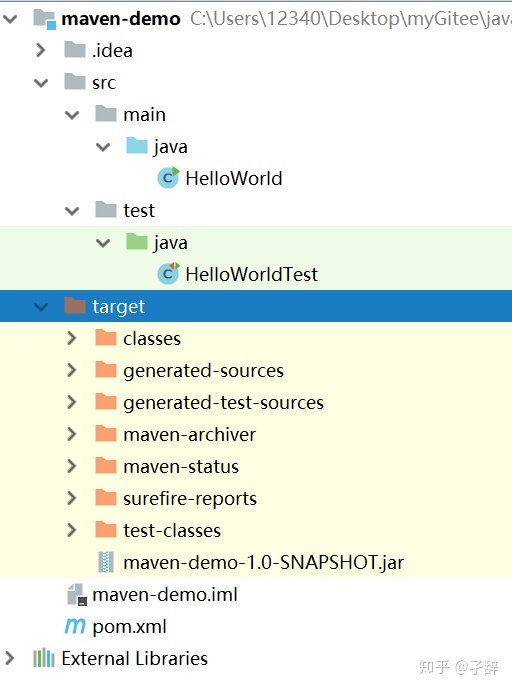
Task: Expand the generated-test-sources folder
Action: point(72,402)
